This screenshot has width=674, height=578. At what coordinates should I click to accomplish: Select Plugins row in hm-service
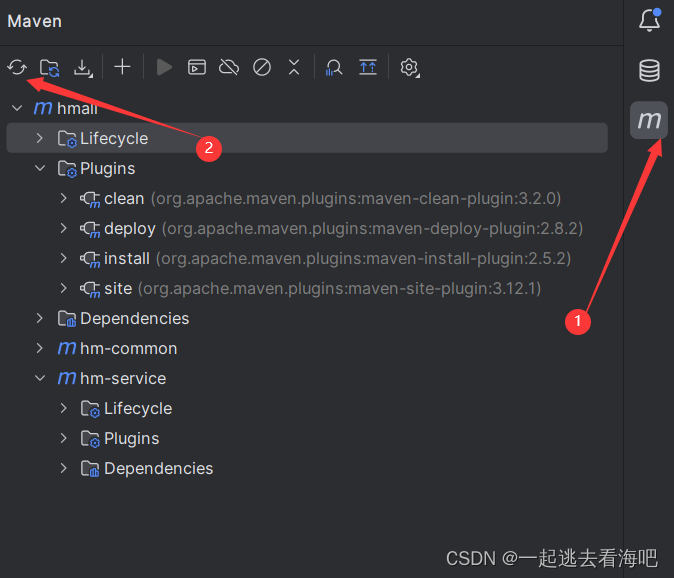[x=307, y=438]
